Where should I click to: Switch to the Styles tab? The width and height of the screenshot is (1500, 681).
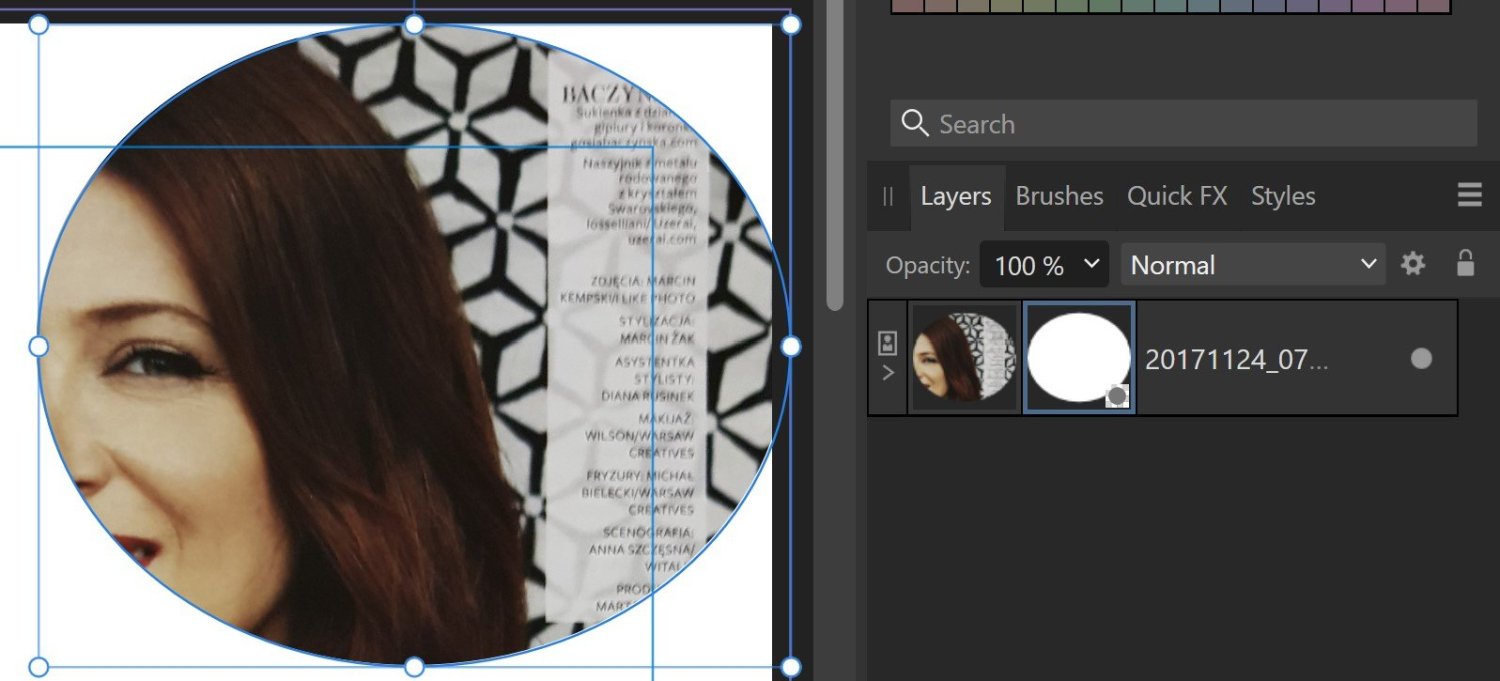(1283, 196)
